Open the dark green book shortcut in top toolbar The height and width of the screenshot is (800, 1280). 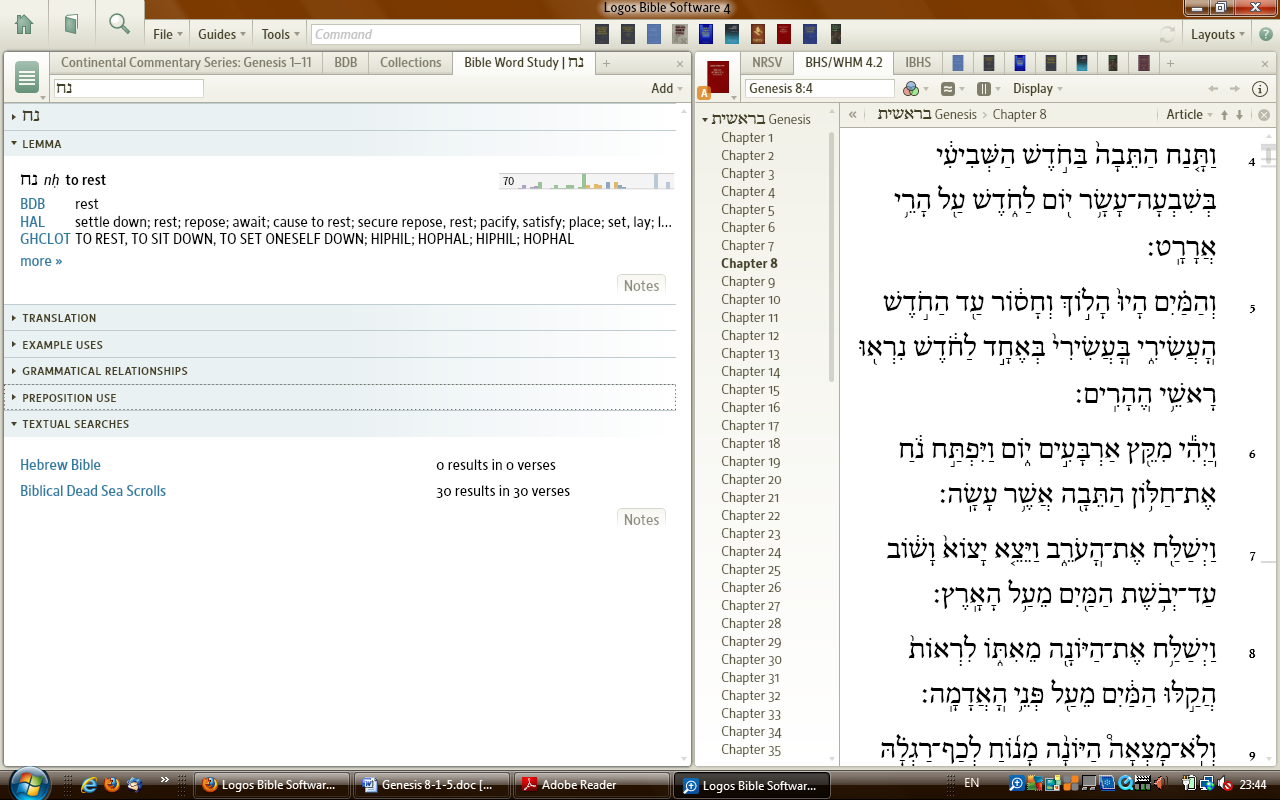point(836,34)
